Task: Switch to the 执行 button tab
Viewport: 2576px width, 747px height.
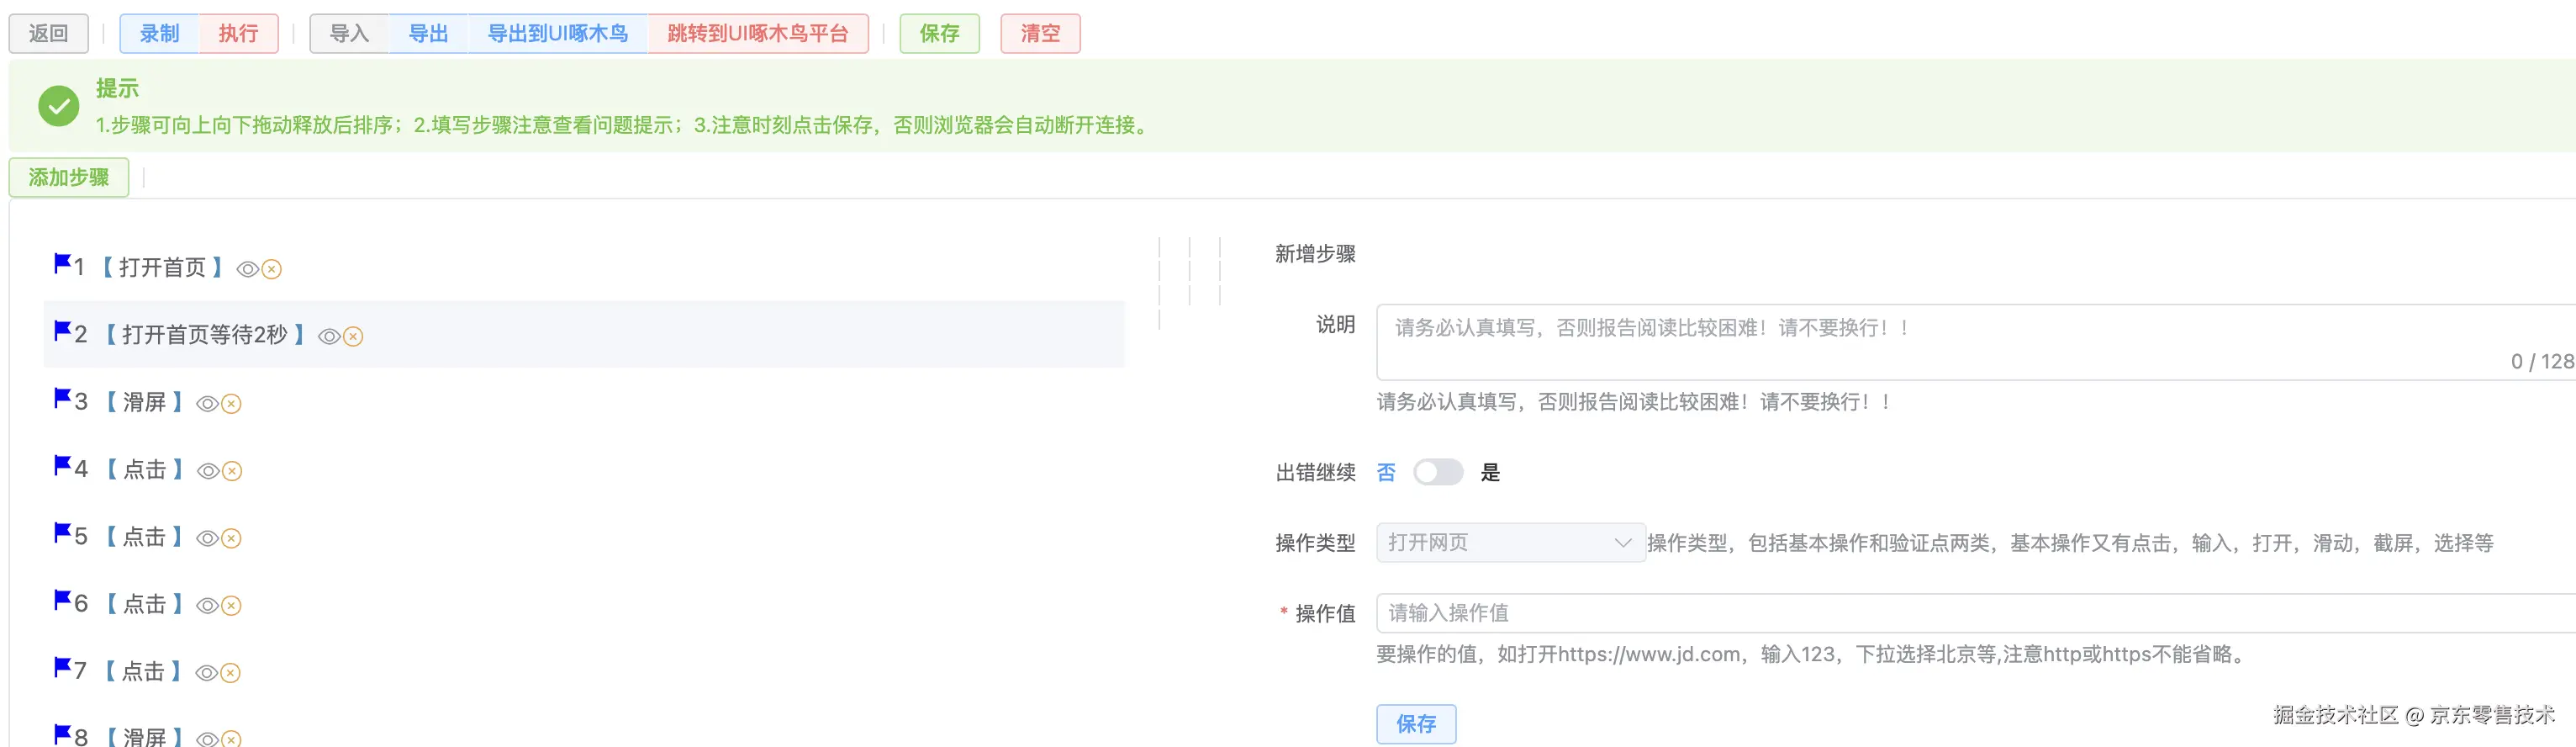Action: (x=238, y=33)
